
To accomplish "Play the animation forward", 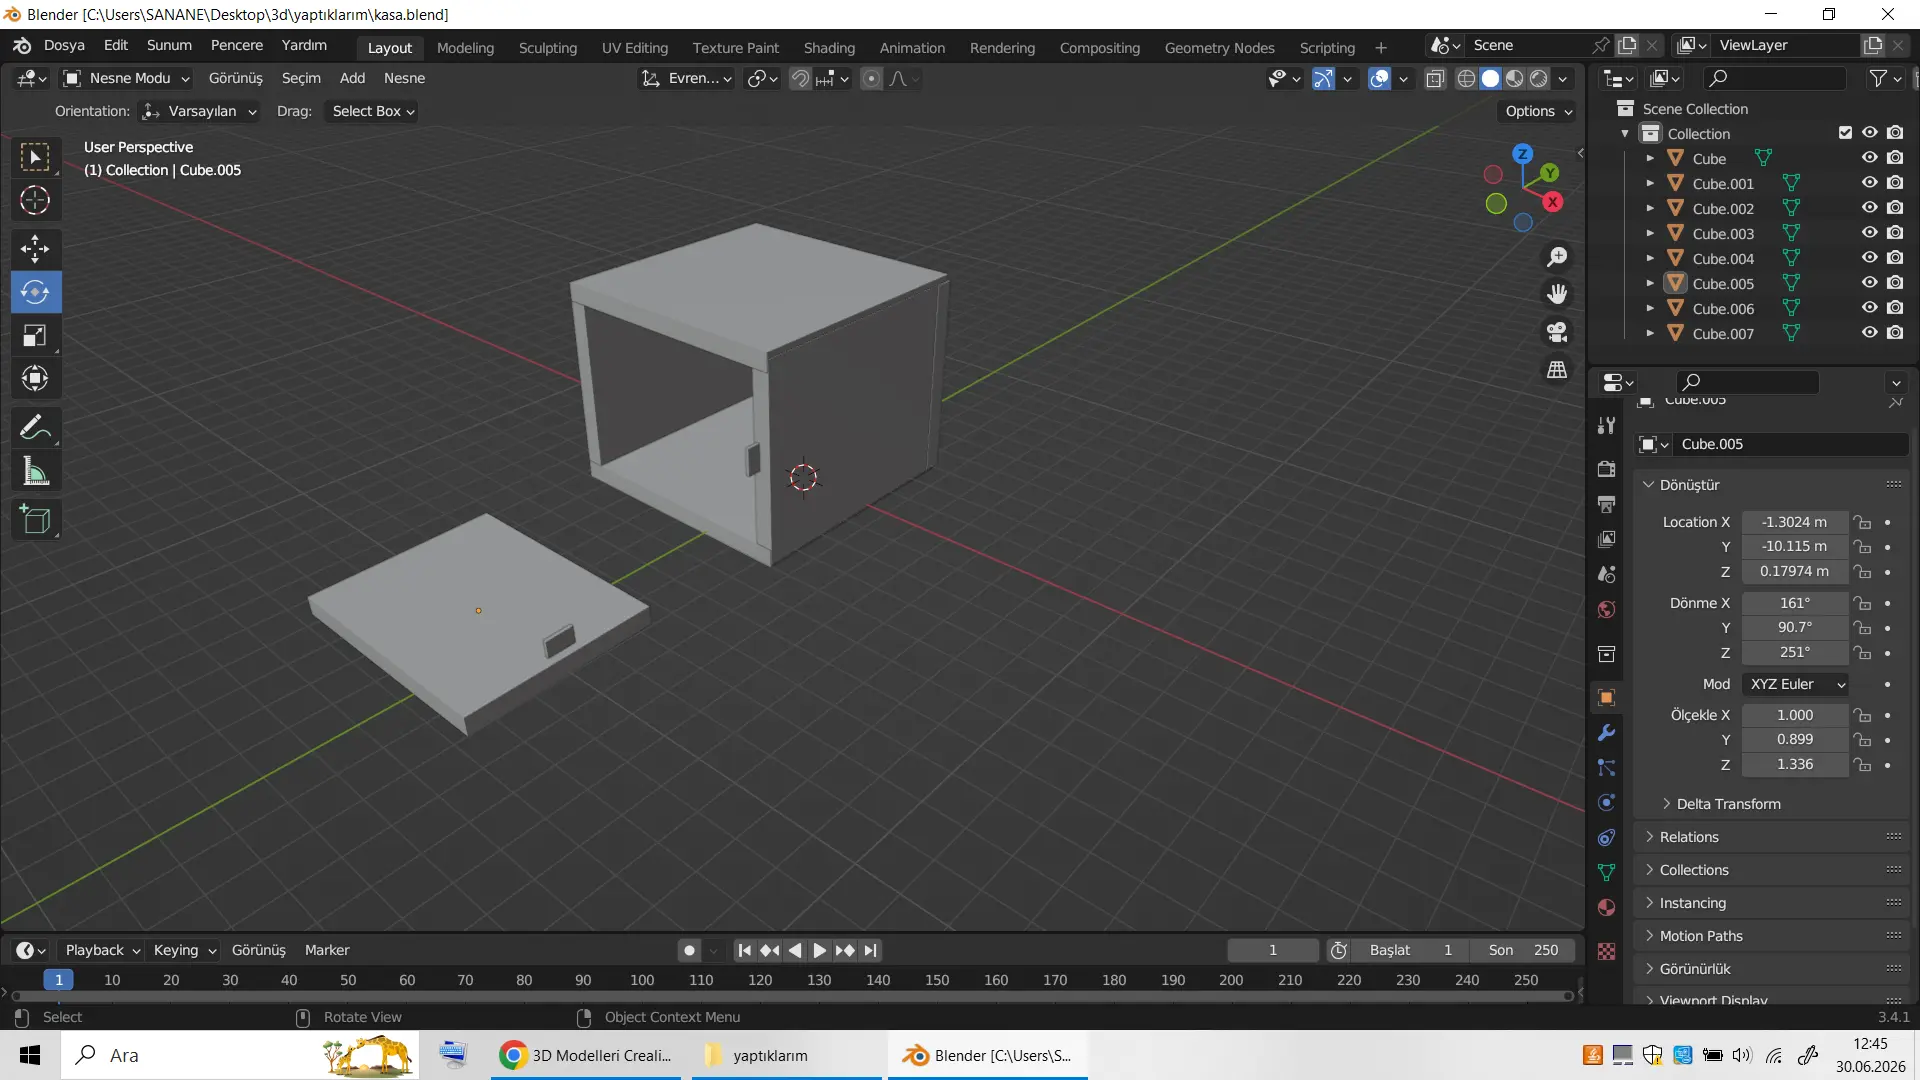I will (819, 950).
